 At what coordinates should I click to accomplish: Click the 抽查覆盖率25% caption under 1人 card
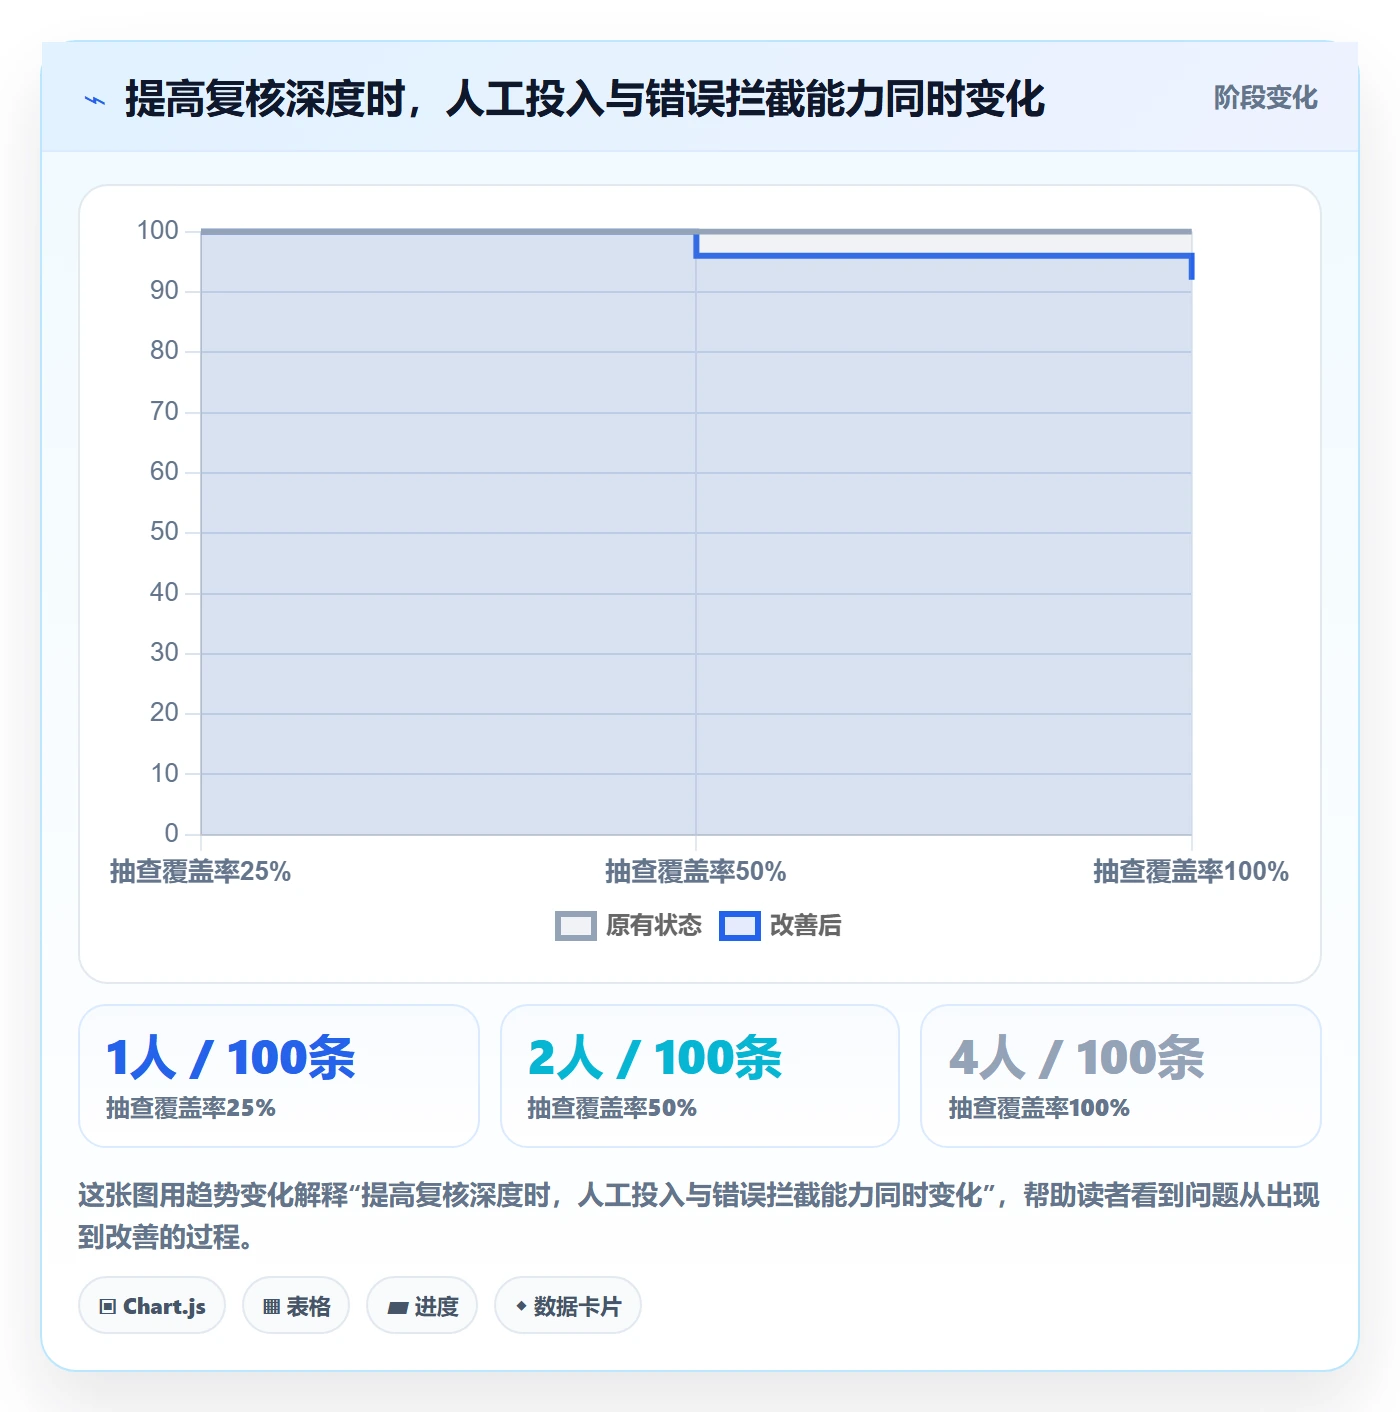pos(191,1108)
